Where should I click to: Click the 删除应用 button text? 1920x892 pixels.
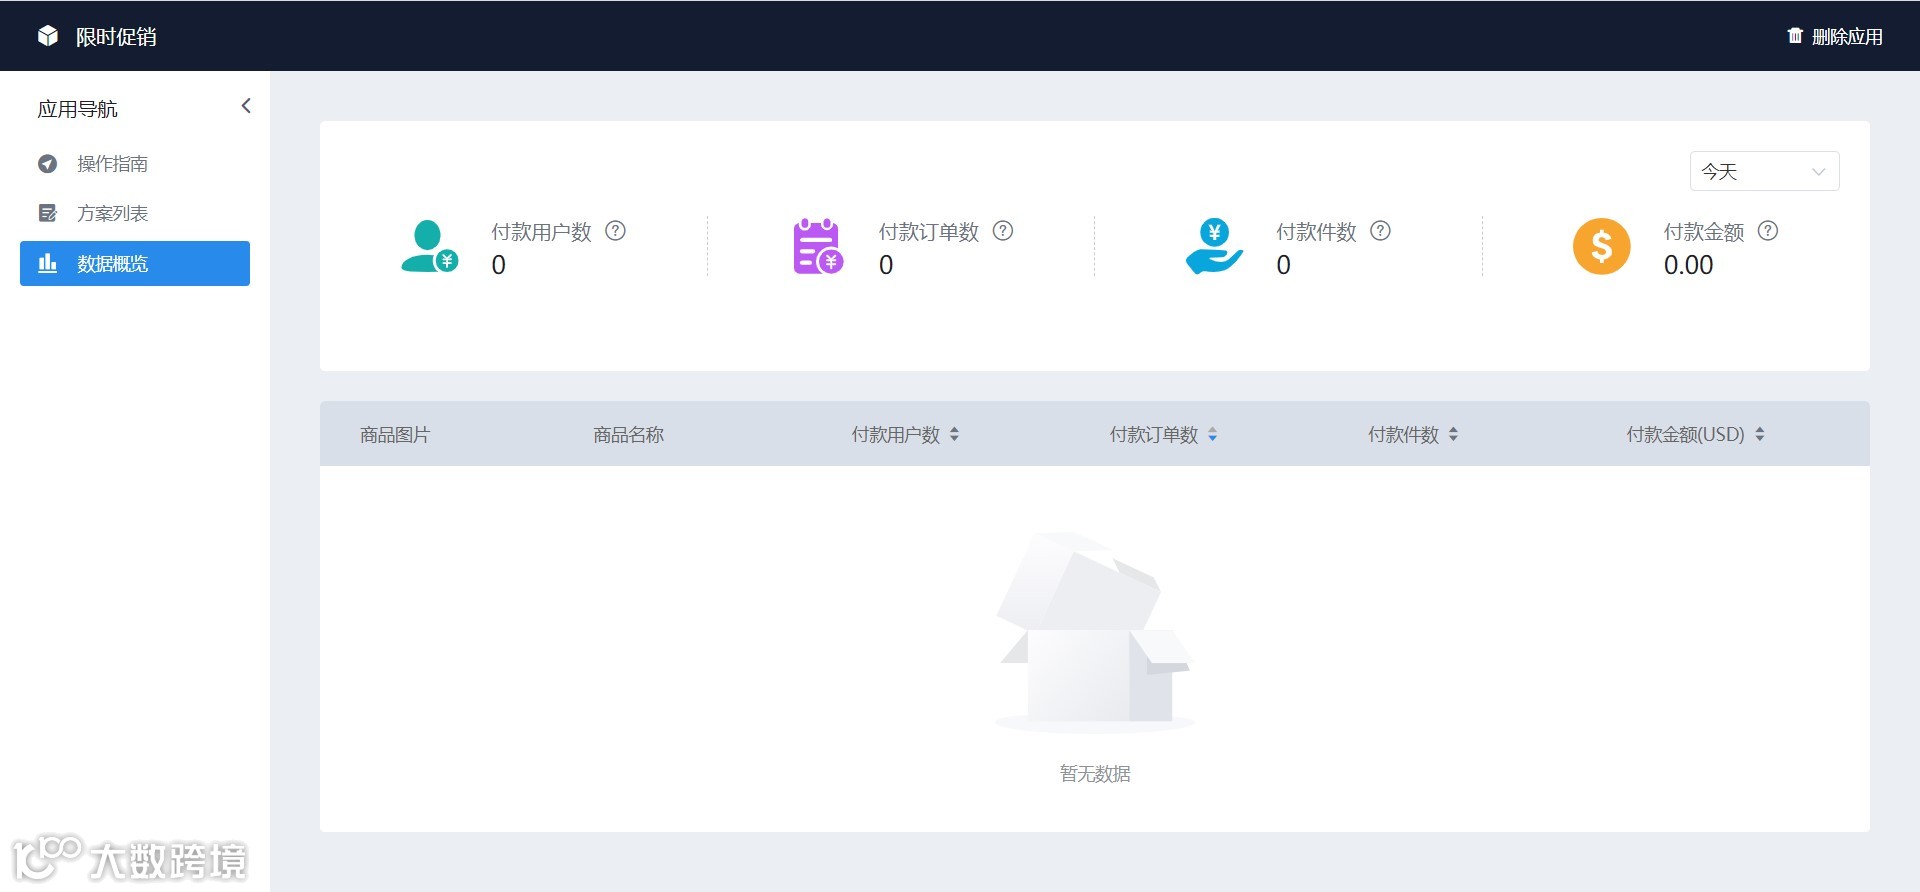pos(1847,37)
